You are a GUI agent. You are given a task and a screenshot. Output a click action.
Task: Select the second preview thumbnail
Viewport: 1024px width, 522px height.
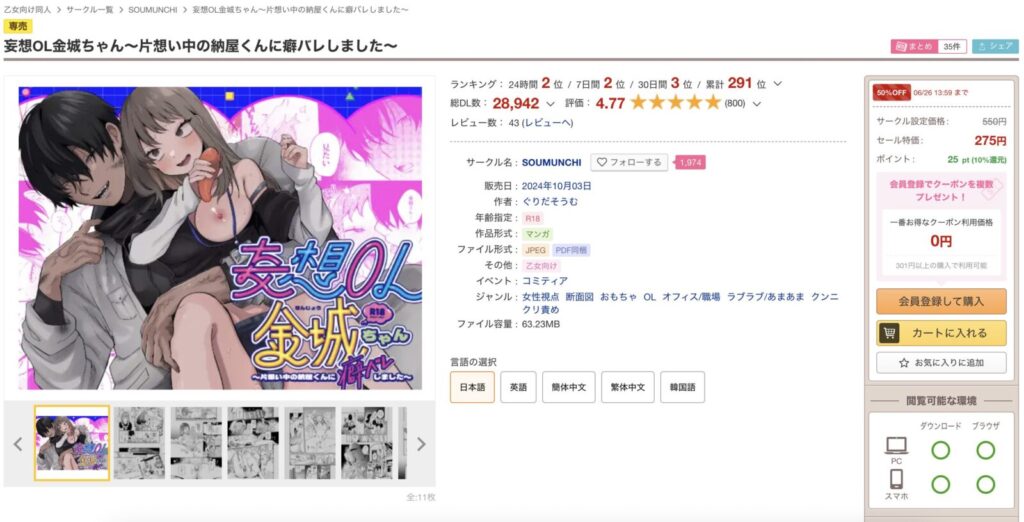coord(139,443)
